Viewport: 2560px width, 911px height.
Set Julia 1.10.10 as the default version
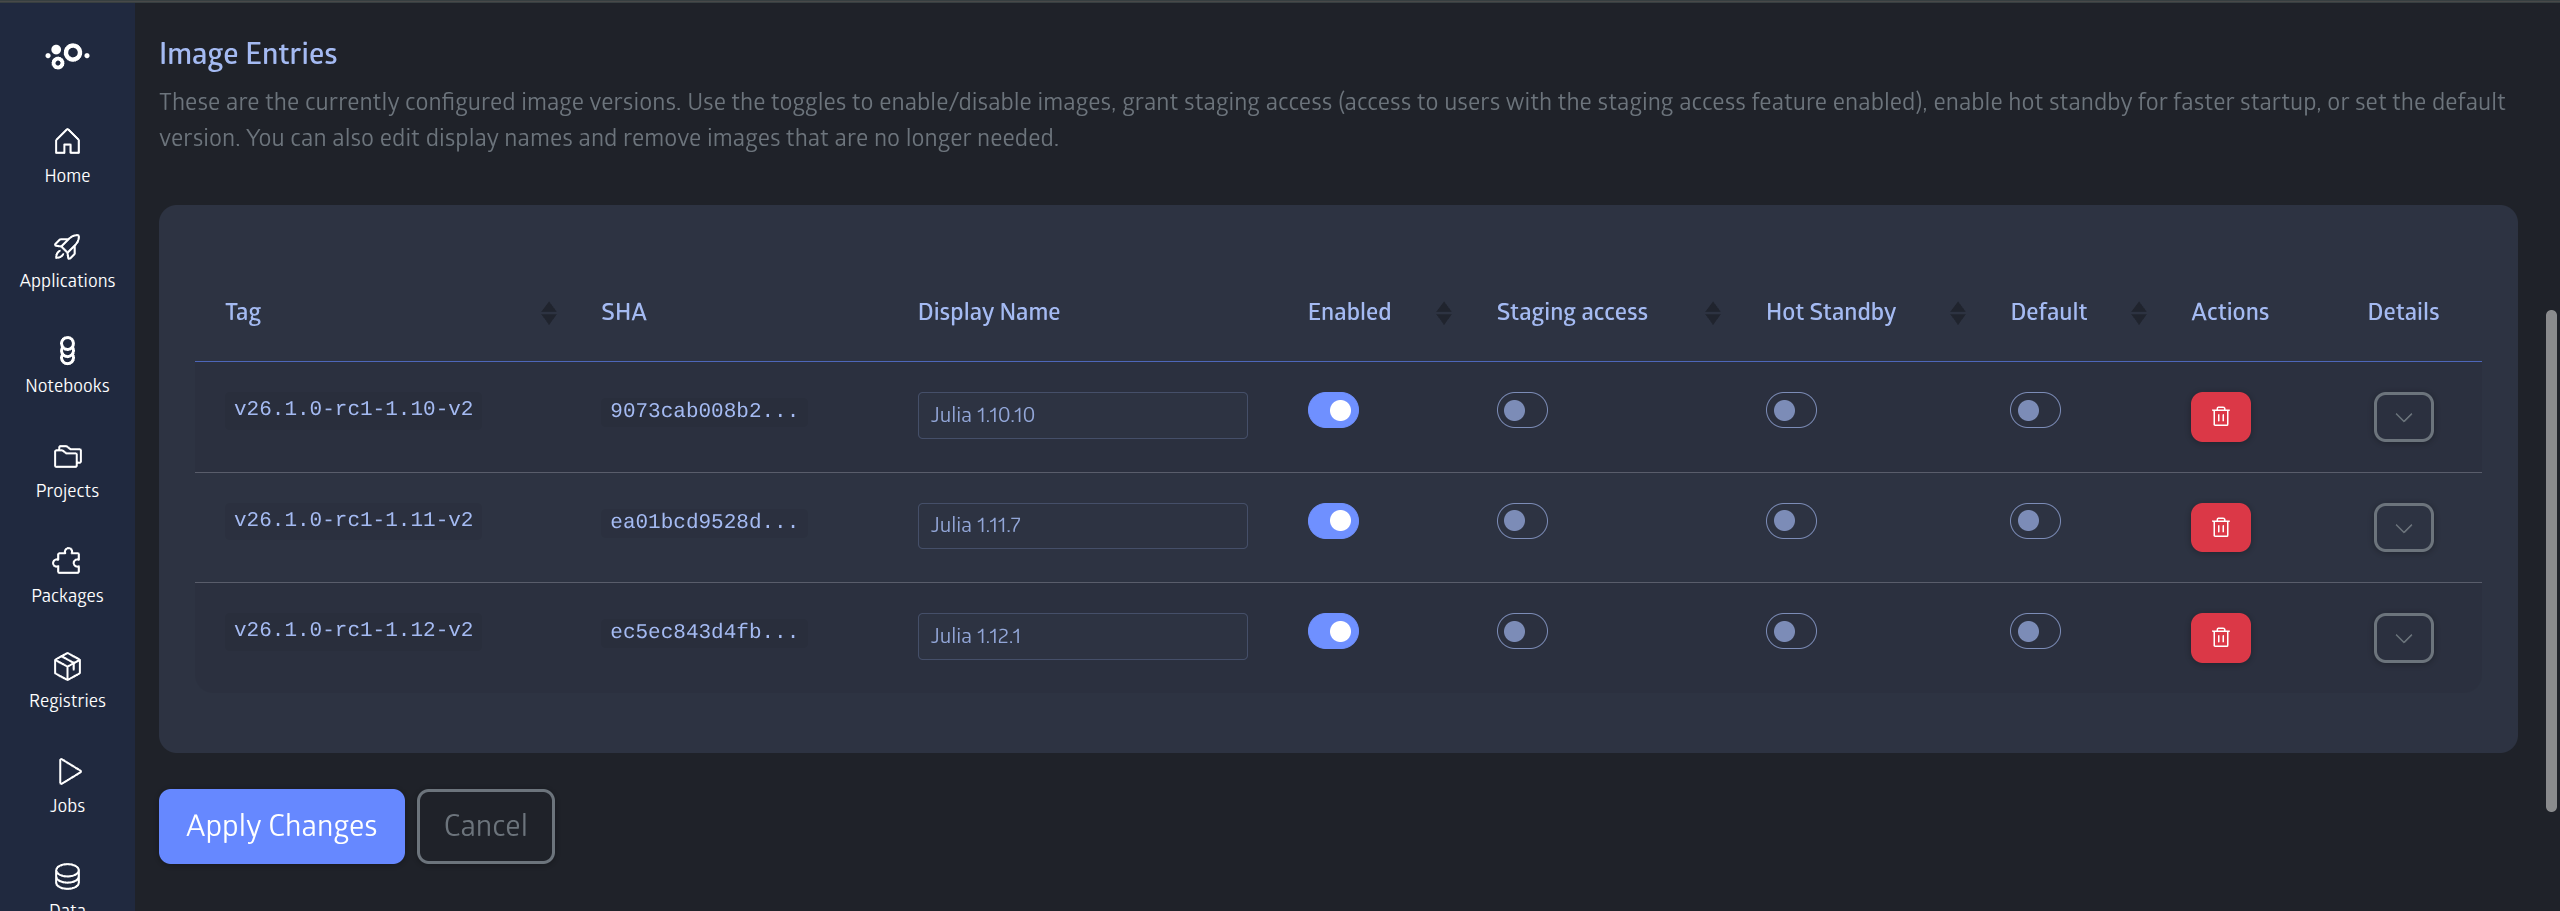[x=2034, y=409]
